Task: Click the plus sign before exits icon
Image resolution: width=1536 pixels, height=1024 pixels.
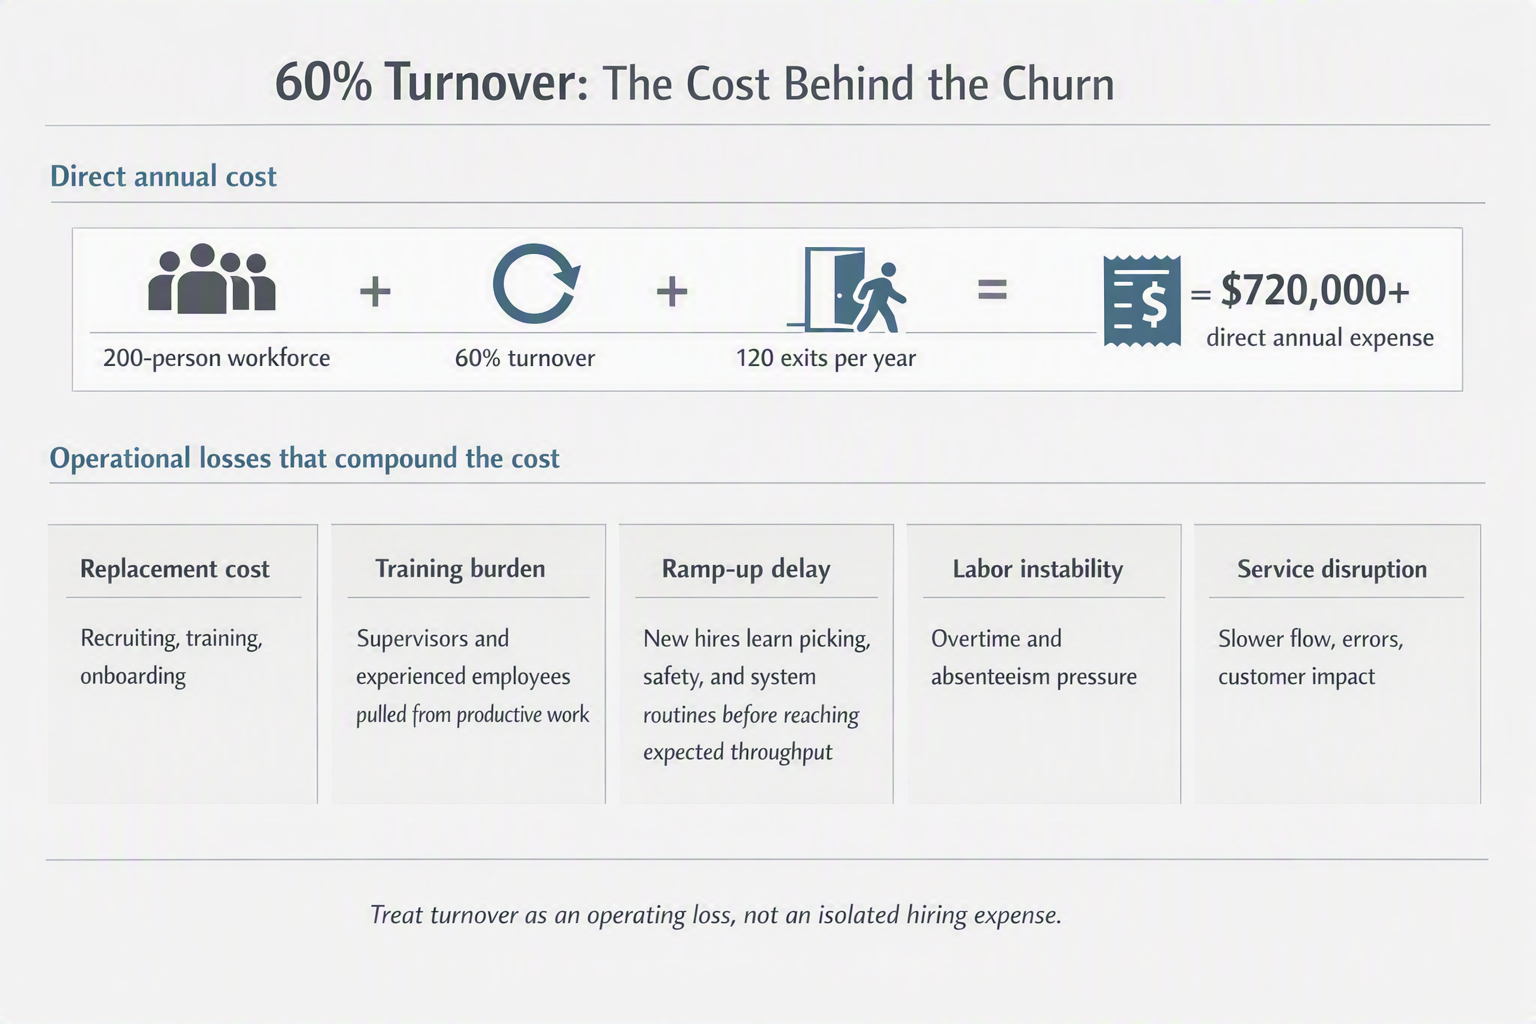Action: tap(672, 292)
